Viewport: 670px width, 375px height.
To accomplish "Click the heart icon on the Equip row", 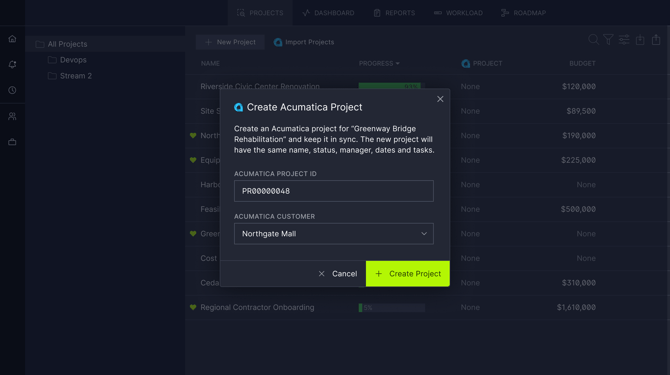I will (193, 160).
